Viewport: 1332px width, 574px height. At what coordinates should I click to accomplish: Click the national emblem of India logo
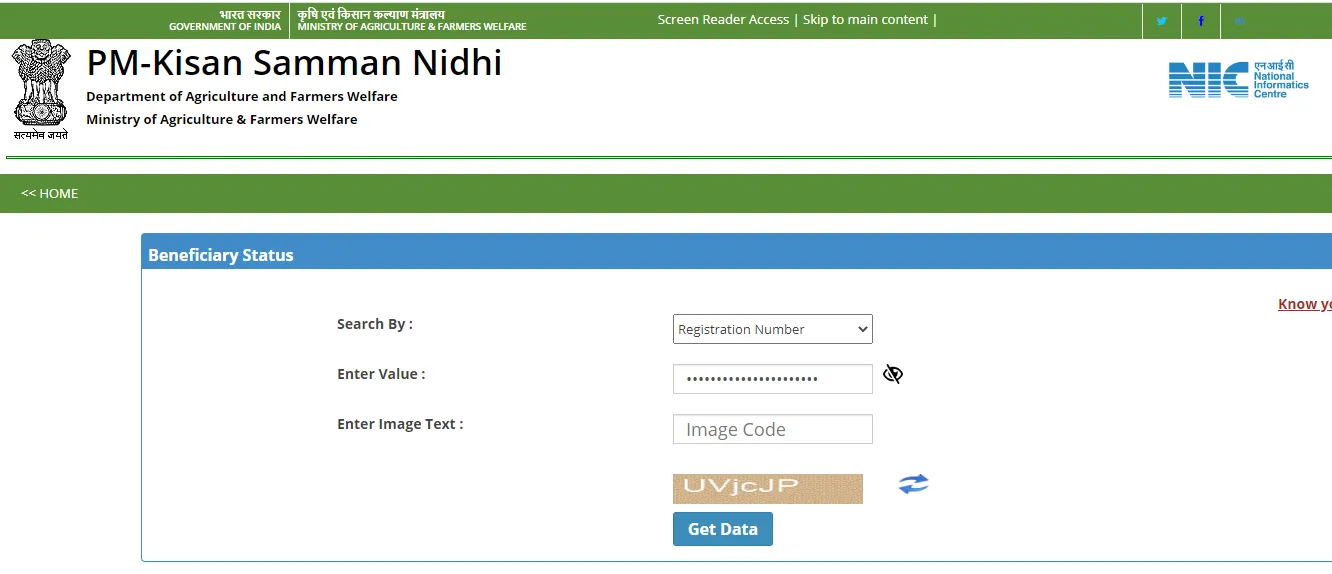pos(41,89)
